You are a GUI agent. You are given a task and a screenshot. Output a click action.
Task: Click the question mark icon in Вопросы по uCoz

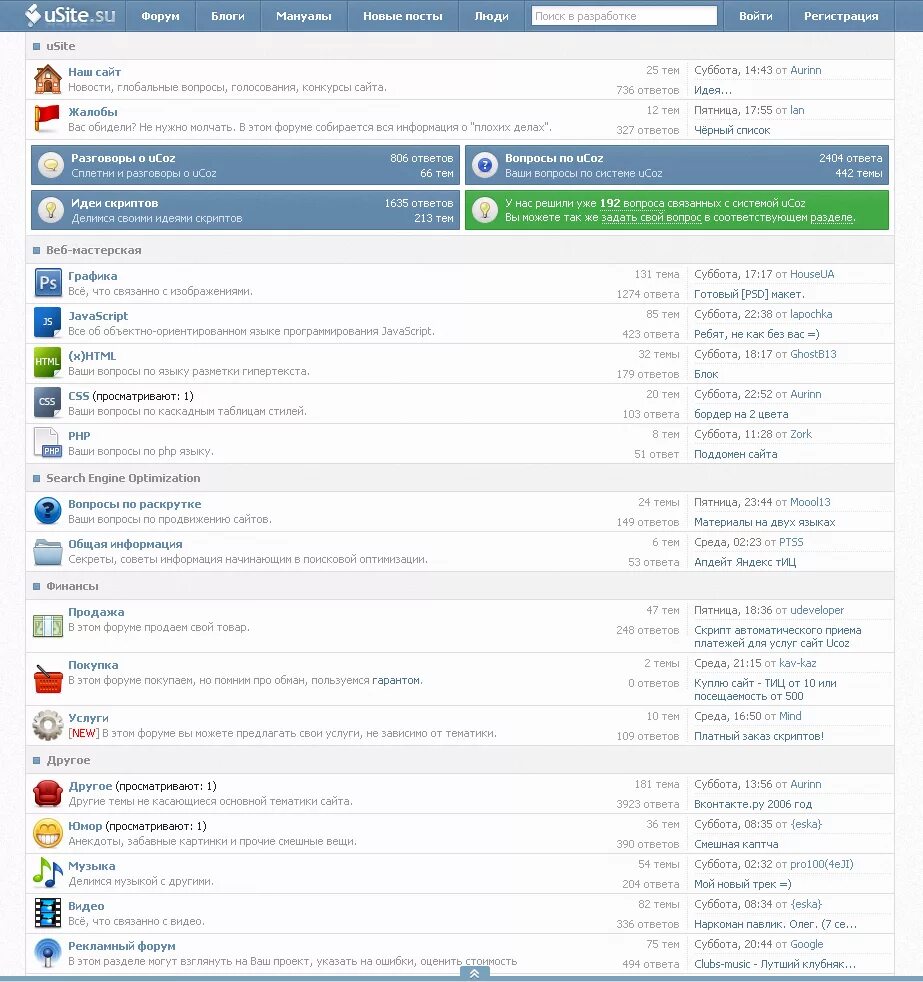coord(485,165)
